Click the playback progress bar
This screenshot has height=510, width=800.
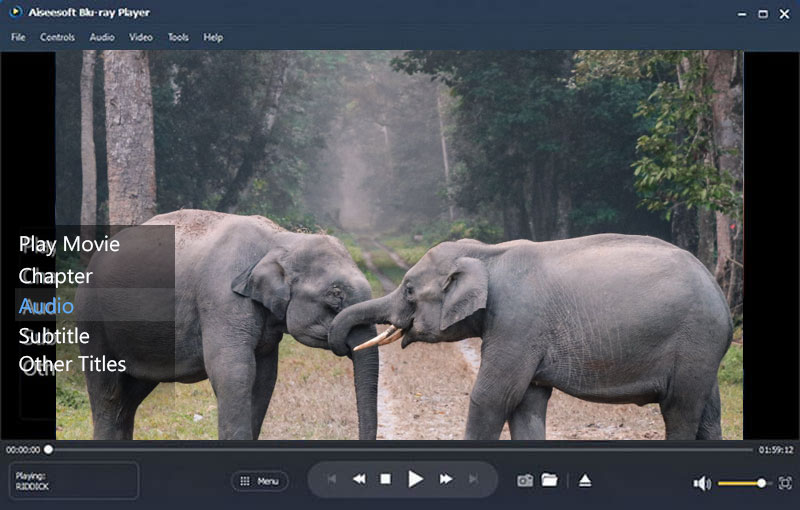click(400, 450)
